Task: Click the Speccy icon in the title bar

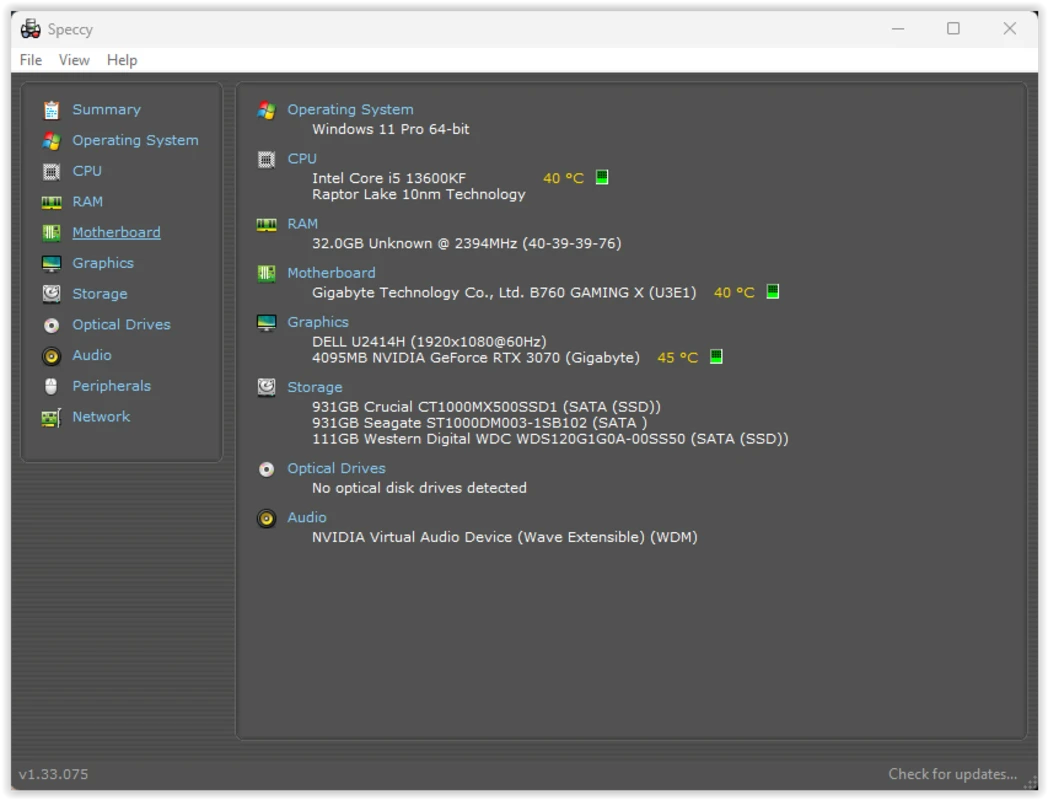Action: [30, 28]
